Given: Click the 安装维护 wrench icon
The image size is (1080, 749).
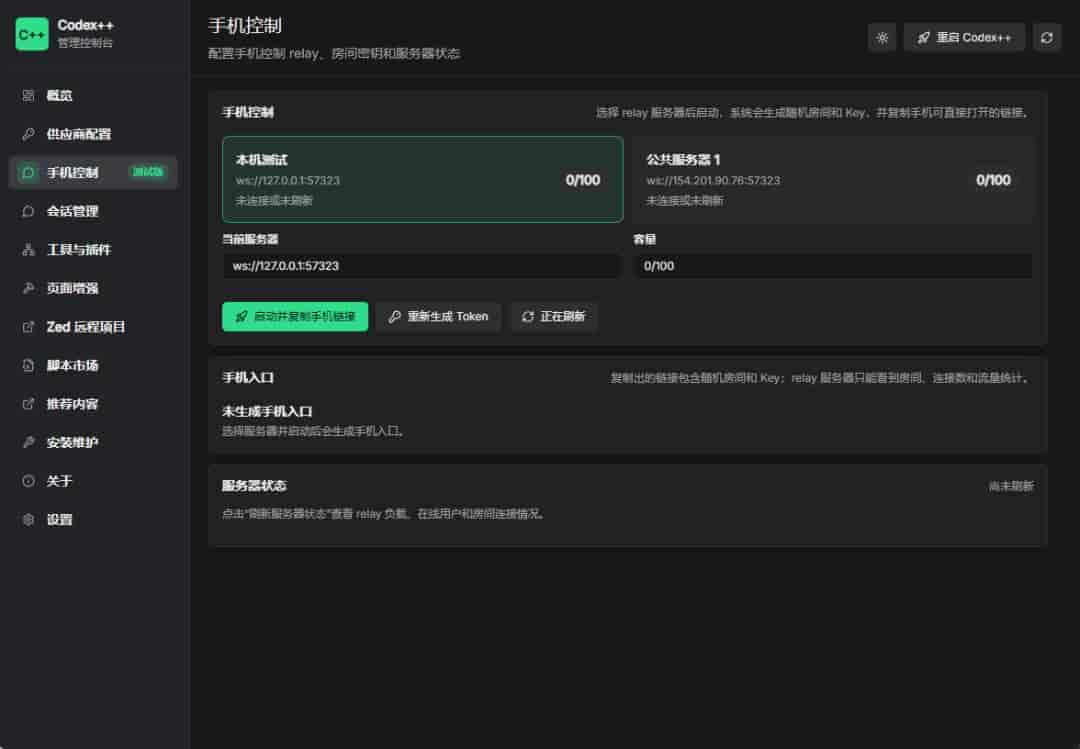Looking at the screenshot, I should (x=28, y=443).
